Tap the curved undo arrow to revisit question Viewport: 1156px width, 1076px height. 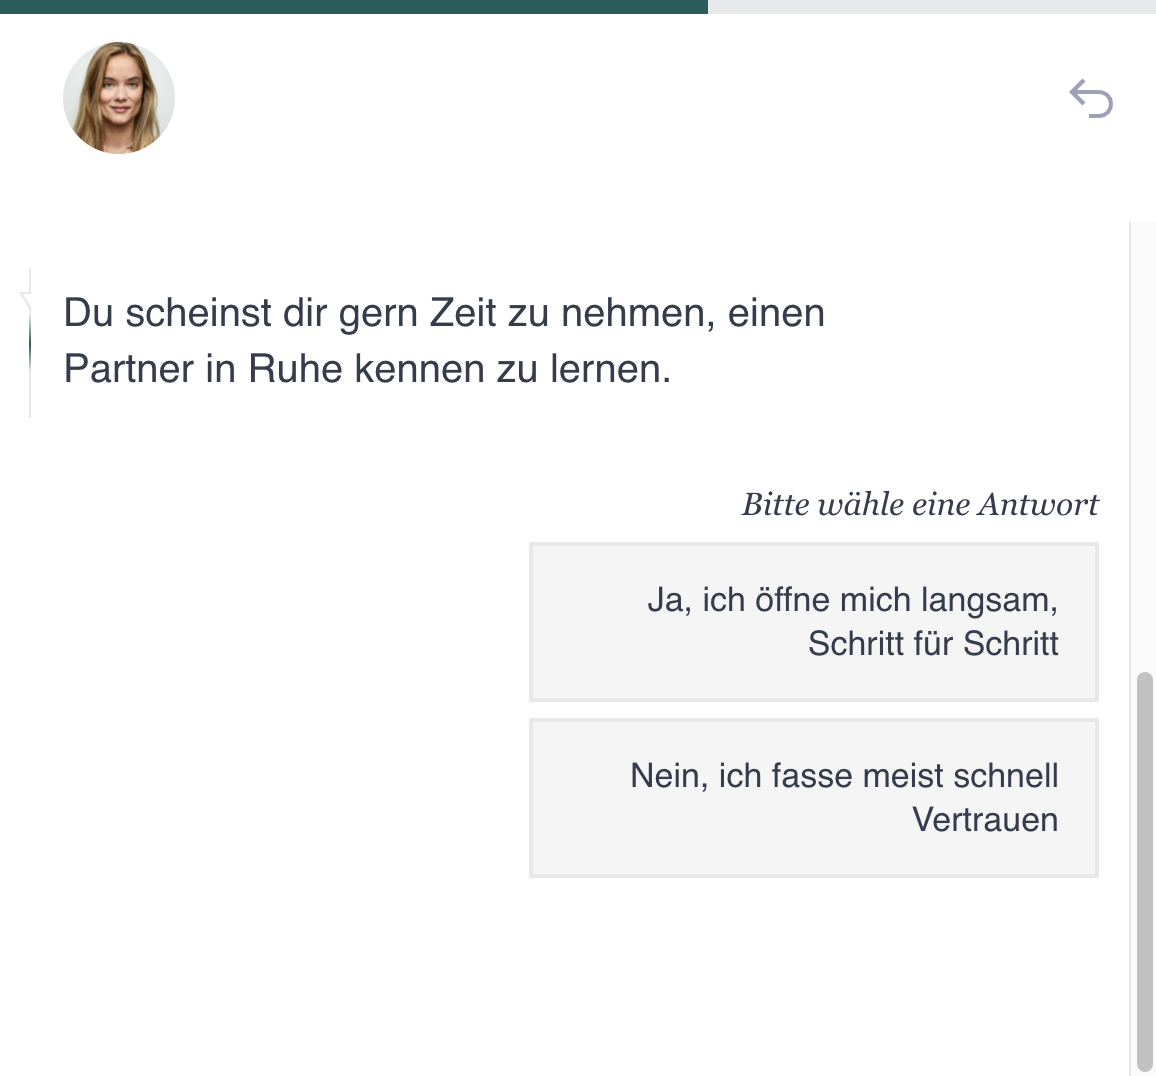click(x=1091, y=98)
